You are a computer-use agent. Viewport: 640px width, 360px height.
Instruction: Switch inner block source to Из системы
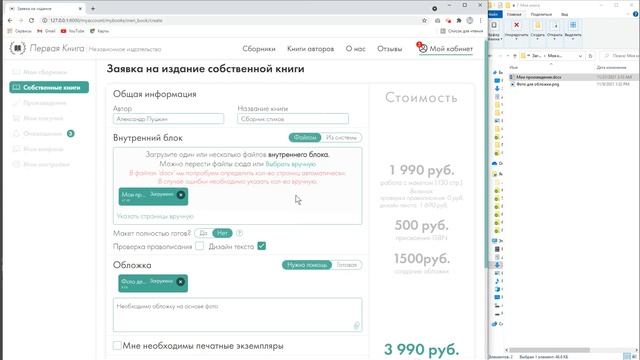pos(341,138)
